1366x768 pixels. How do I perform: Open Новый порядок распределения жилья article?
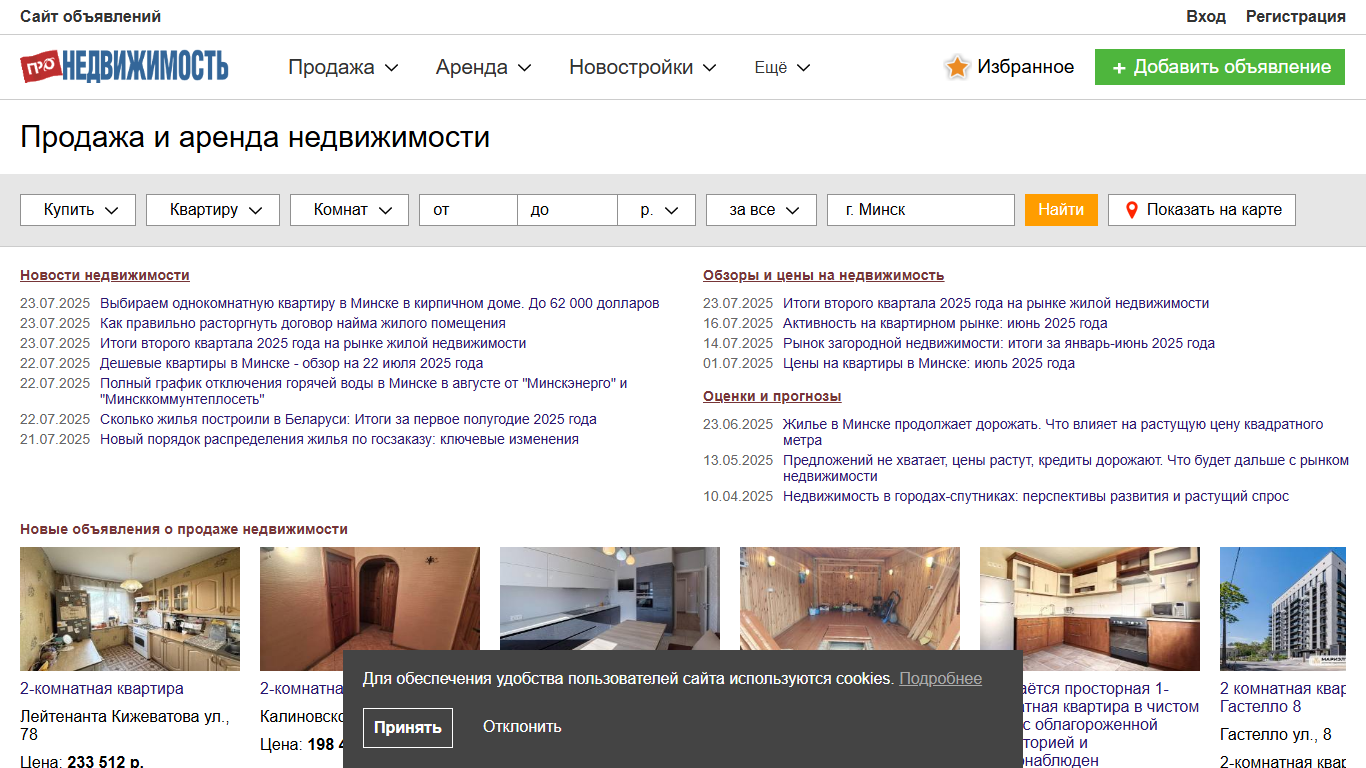tap(339, 439)
